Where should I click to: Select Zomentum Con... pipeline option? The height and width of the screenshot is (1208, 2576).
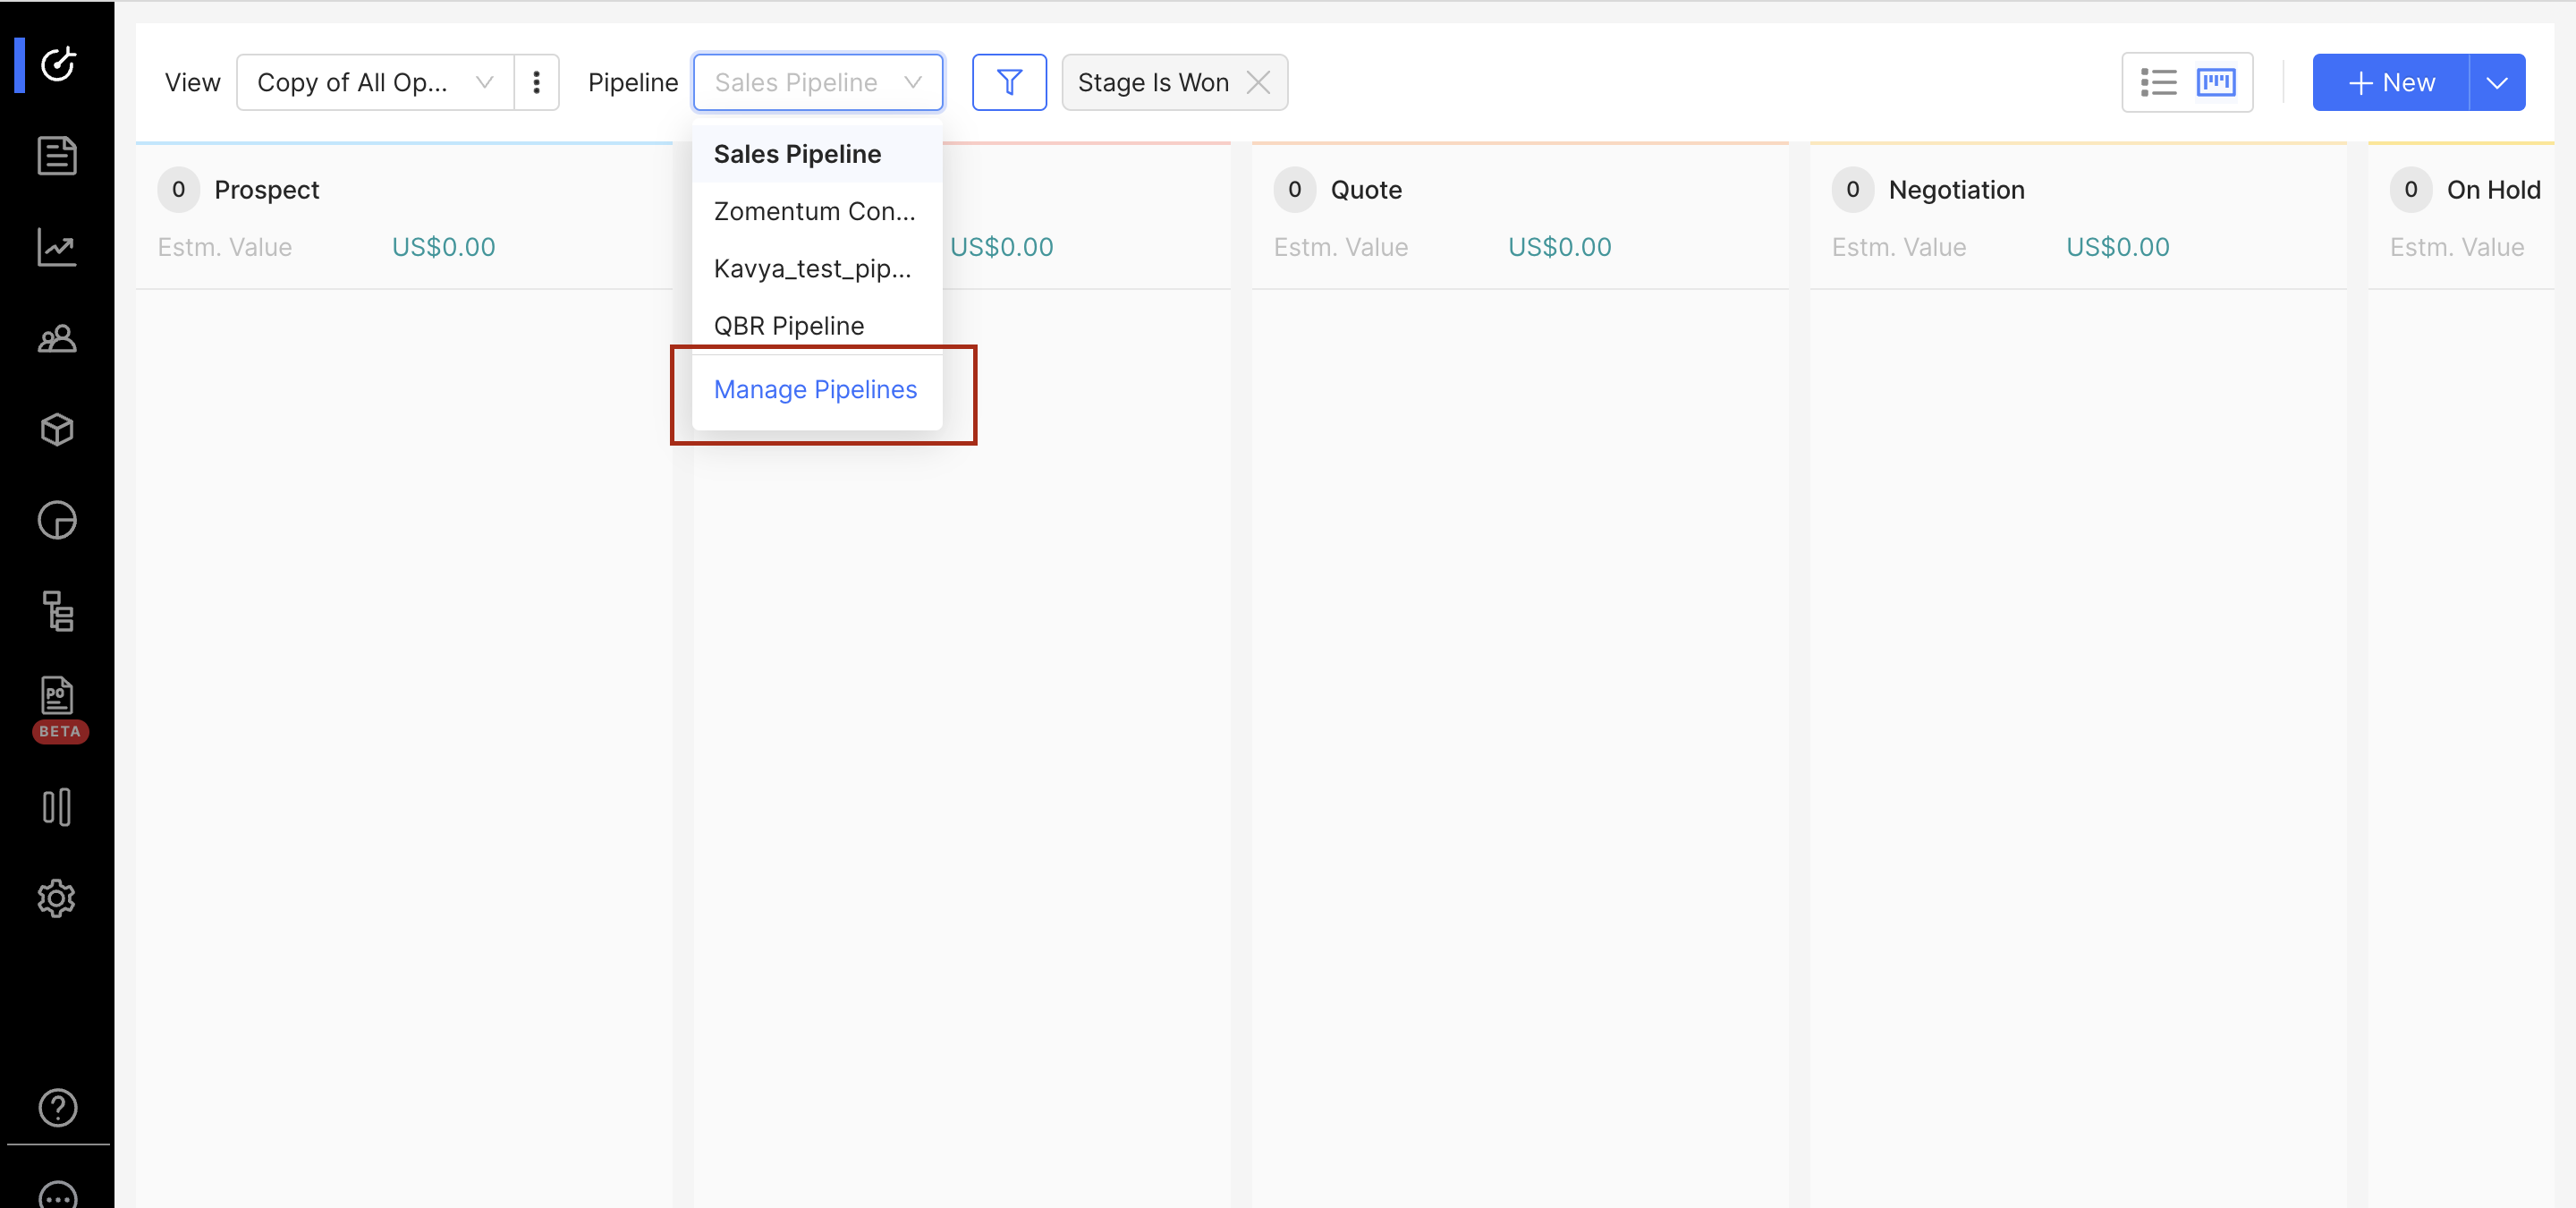(x=814, y=211)
